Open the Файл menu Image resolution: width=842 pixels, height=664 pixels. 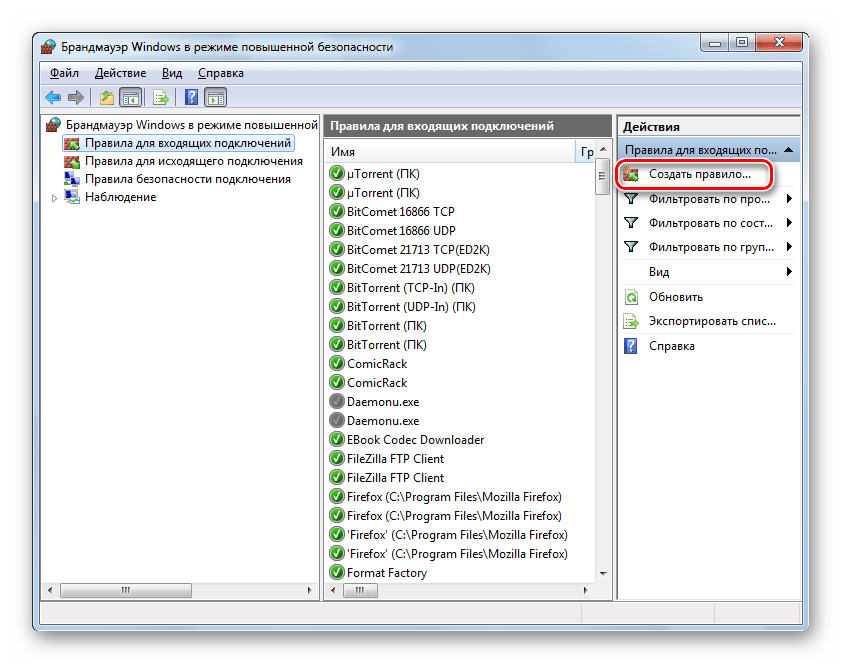(64, 73)
